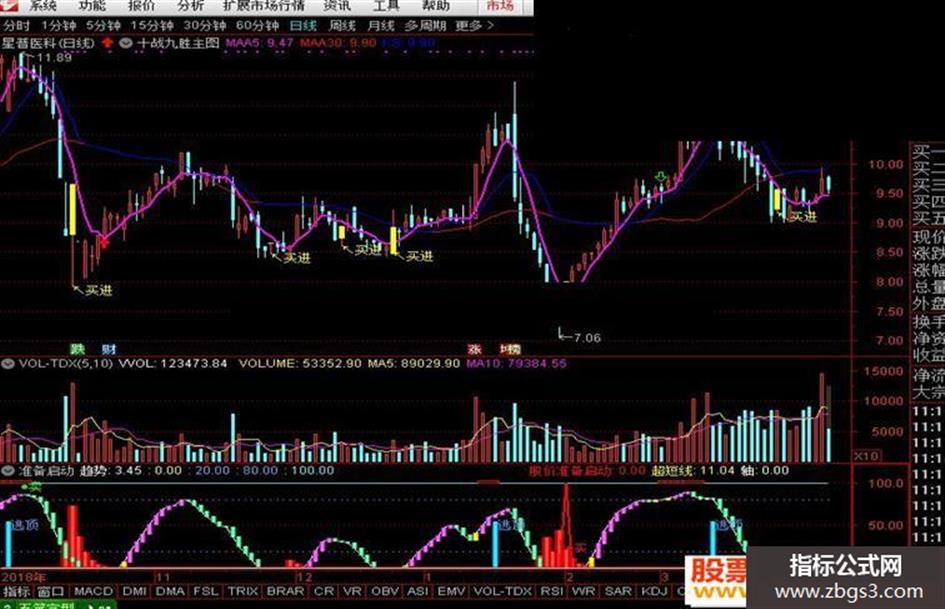Expand the VOL-TDX panel dropdown
Screen dimensions: 945x609
[8, 364]
